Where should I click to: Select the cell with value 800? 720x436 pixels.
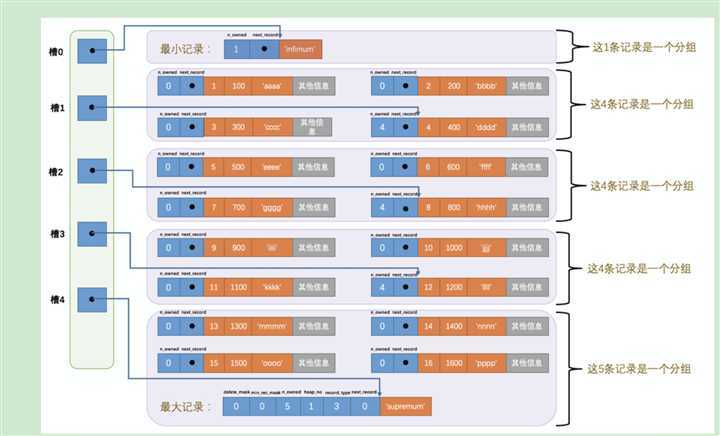click(454, 207)
